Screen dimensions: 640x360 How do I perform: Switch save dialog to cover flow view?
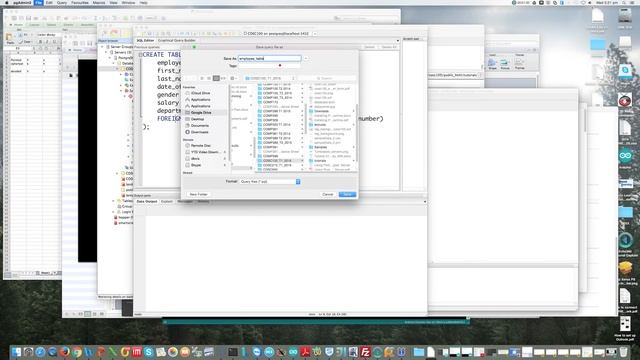coord(223,78)
